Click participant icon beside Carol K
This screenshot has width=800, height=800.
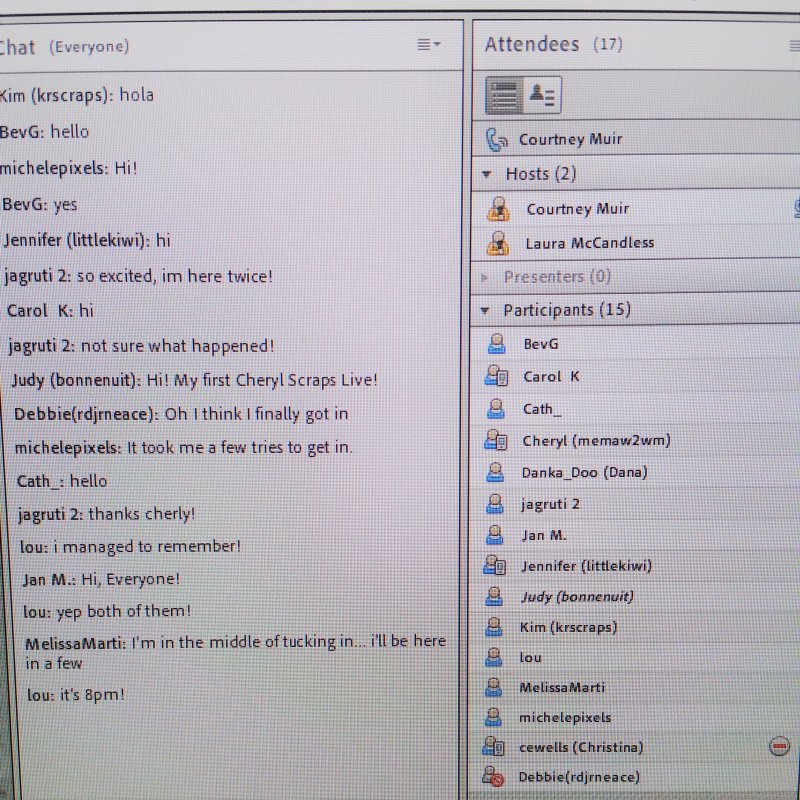(x=496, y=377)
